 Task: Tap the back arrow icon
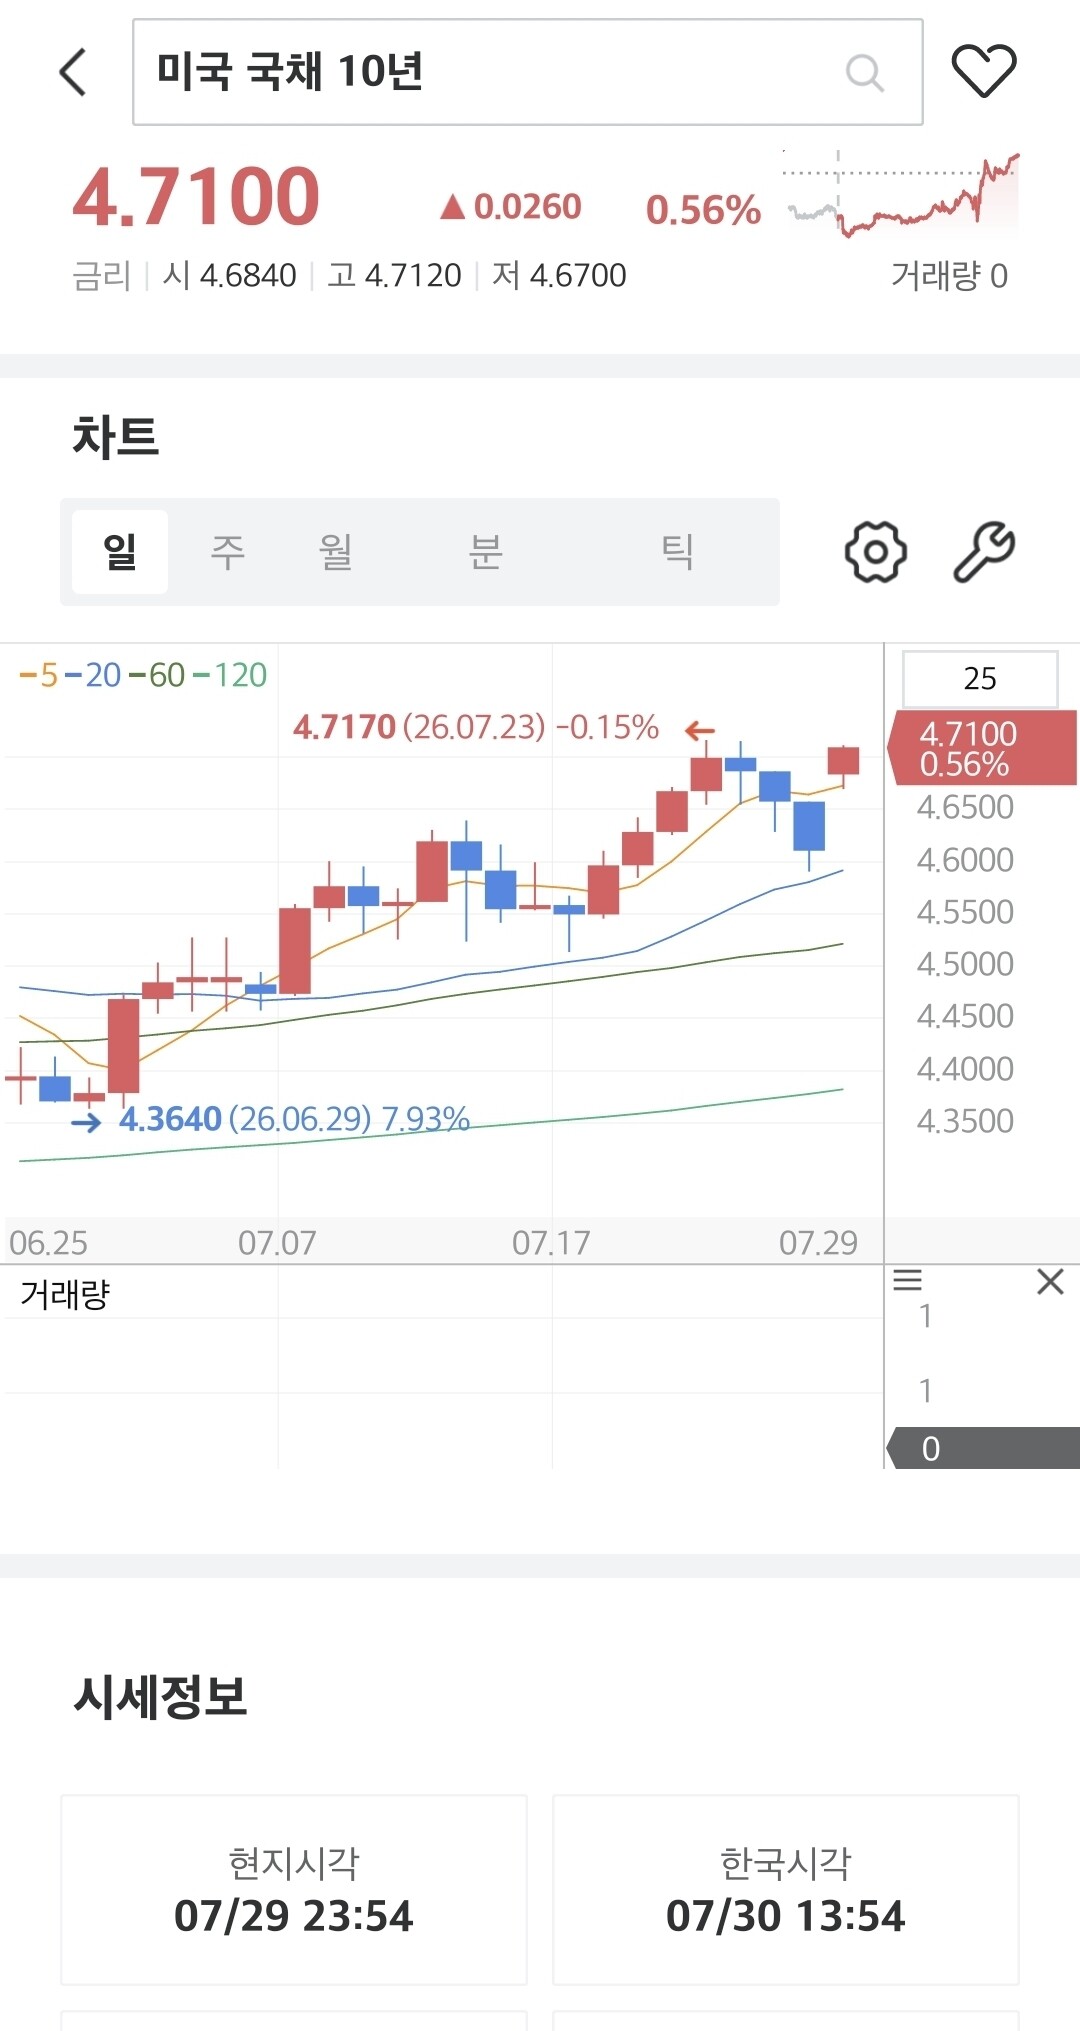(73, 72)
